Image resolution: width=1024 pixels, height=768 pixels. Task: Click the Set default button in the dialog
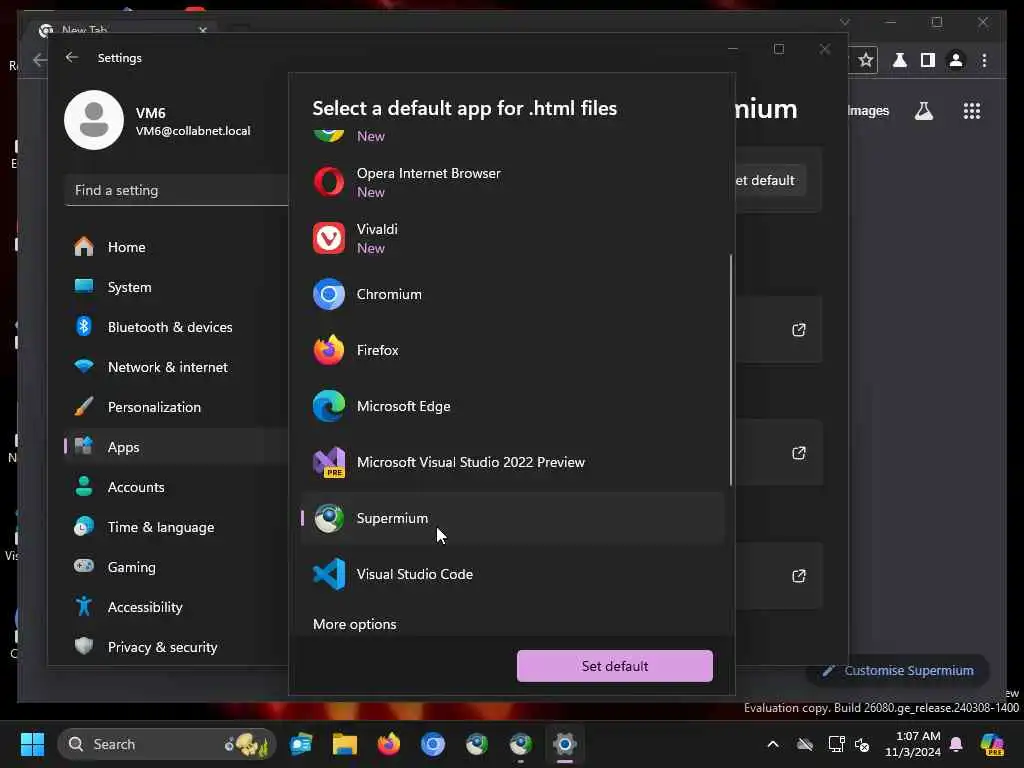pyautogui.click(x=615, y=666)
